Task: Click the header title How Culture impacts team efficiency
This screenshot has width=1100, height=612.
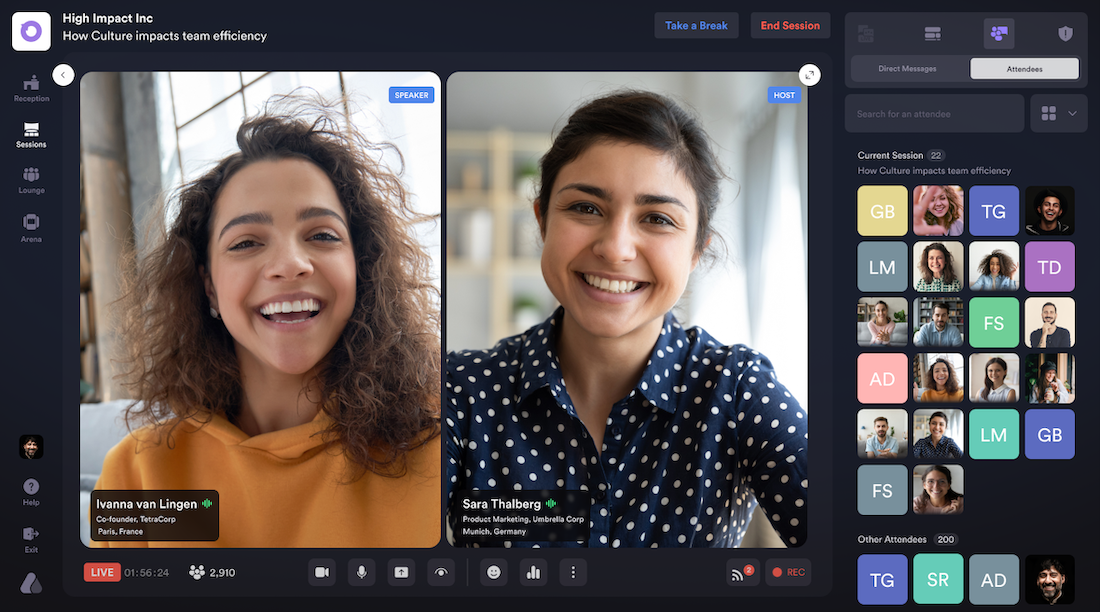Action: [165, 36]
